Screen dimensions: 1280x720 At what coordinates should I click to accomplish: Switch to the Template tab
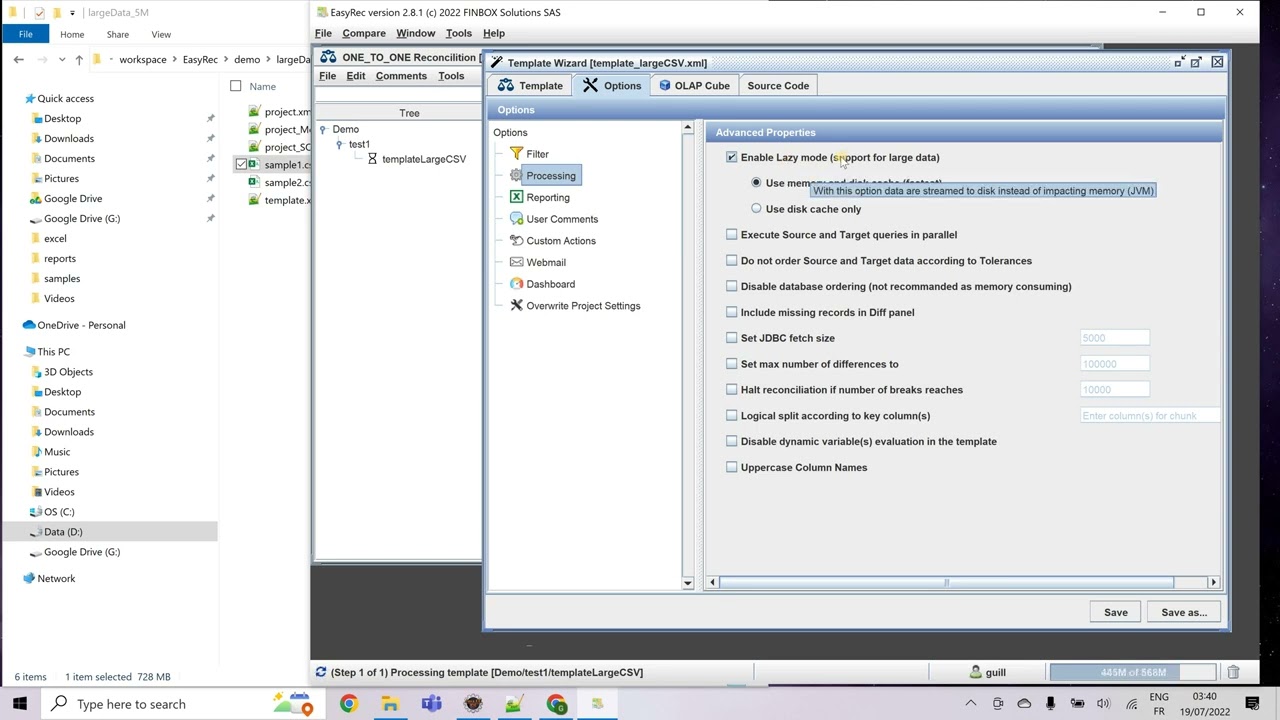click(x=530, y=86)
